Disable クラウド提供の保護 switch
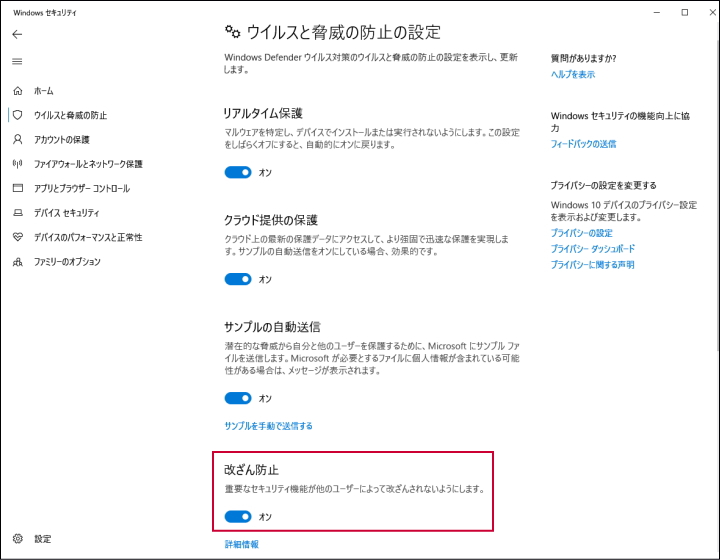 238,279
